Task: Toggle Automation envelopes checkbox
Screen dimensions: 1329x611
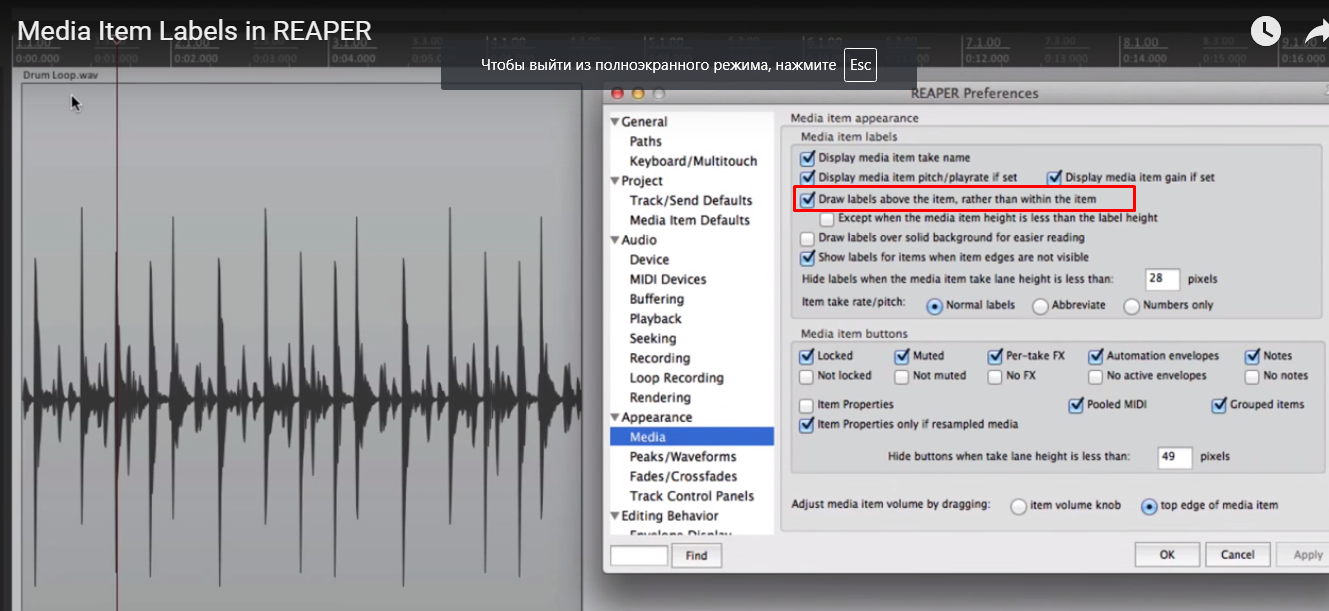Action: pos(1096,356)
